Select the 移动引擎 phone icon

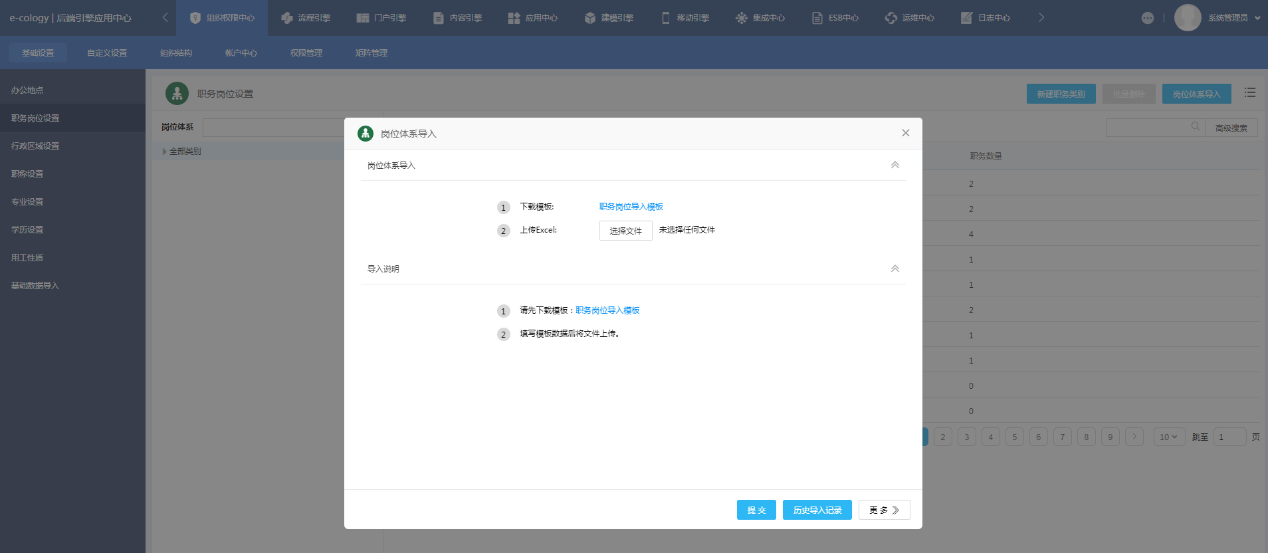(x=666, y=18)
